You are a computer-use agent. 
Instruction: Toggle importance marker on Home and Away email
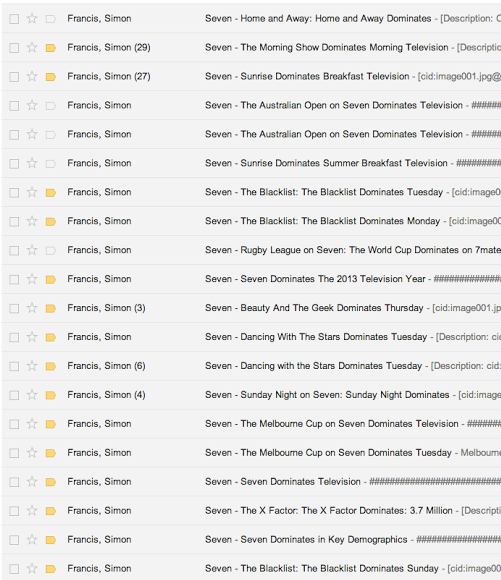tap(50, 18)
